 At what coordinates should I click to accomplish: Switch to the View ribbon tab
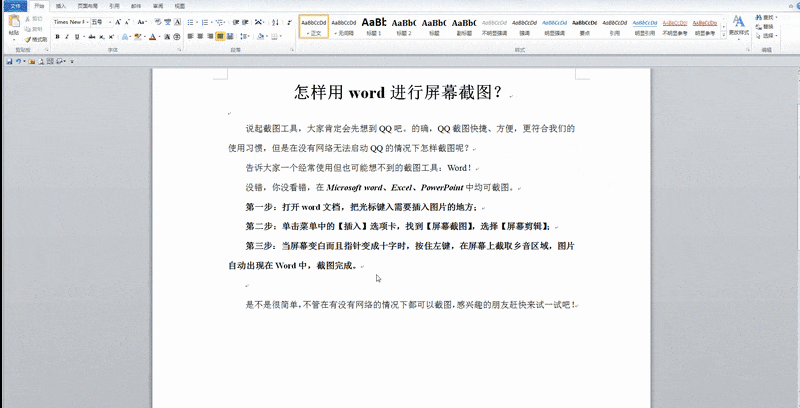point(180,6)
